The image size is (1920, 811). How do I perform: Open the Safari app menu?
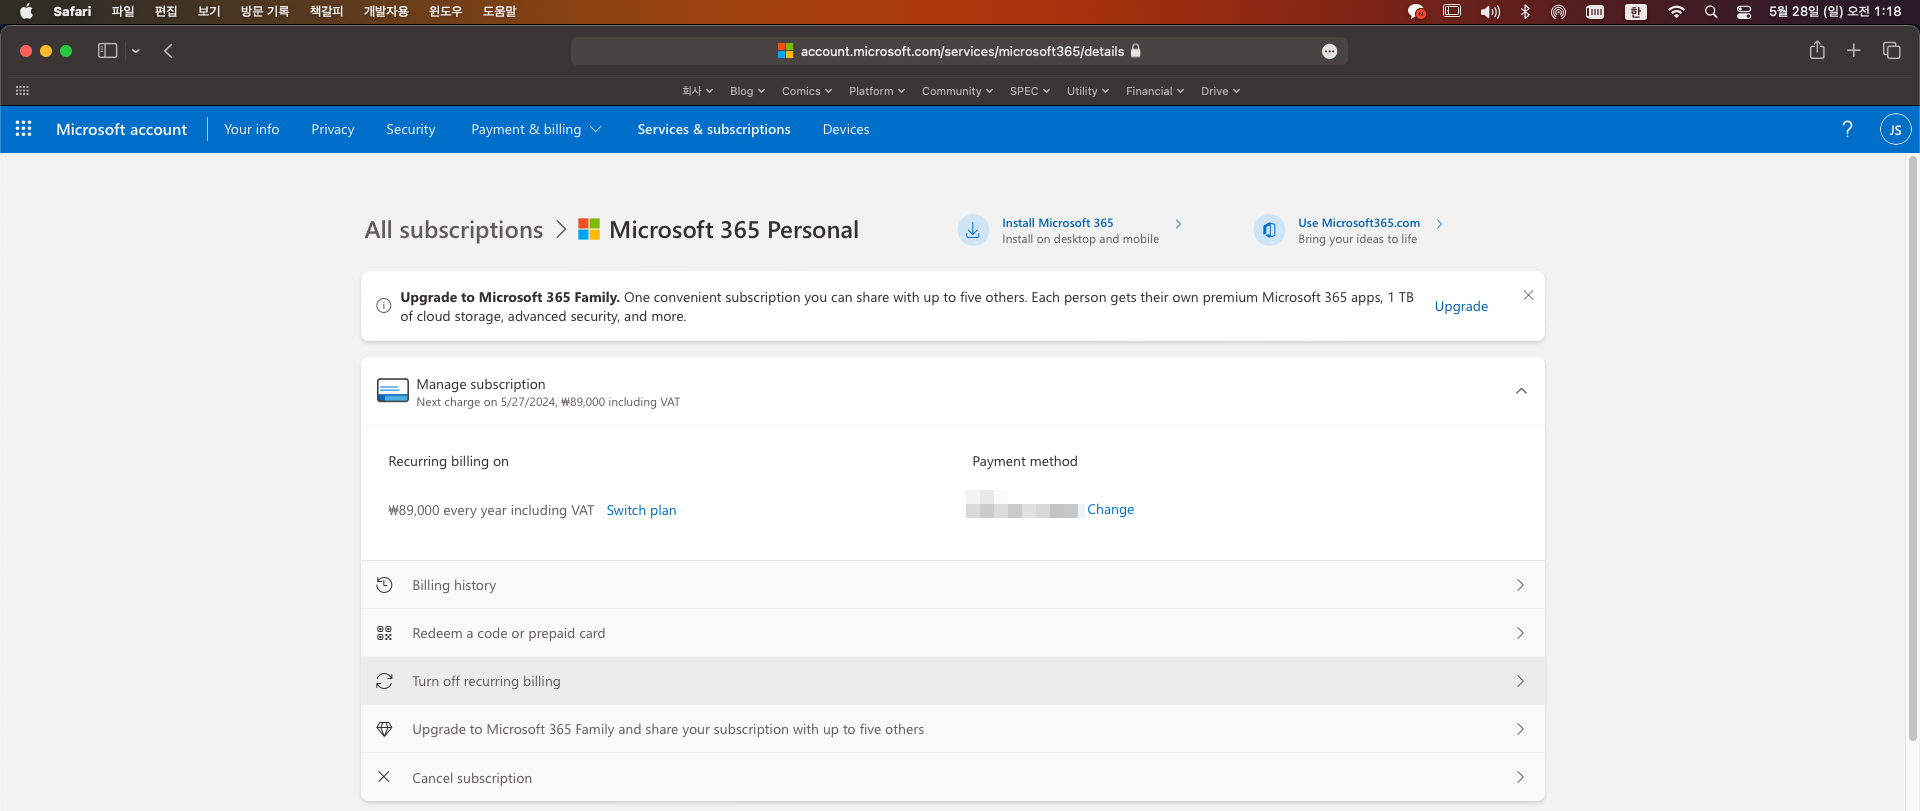72,12
